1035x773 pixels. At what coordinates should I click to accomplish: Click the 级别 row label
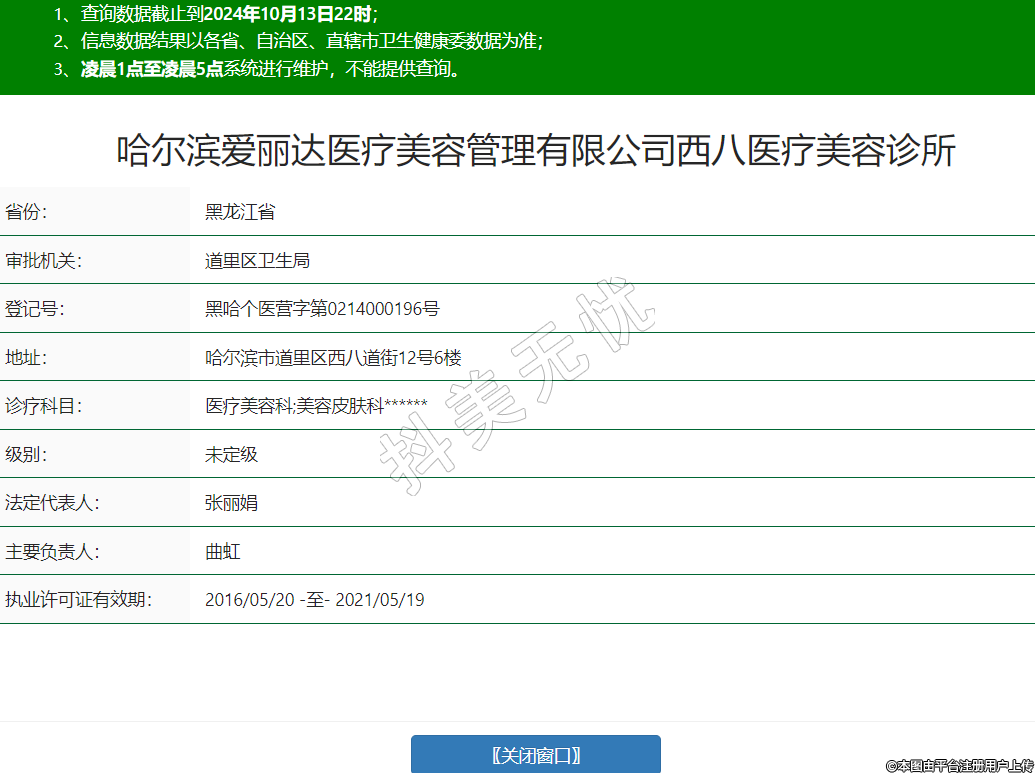coord(26,455)
